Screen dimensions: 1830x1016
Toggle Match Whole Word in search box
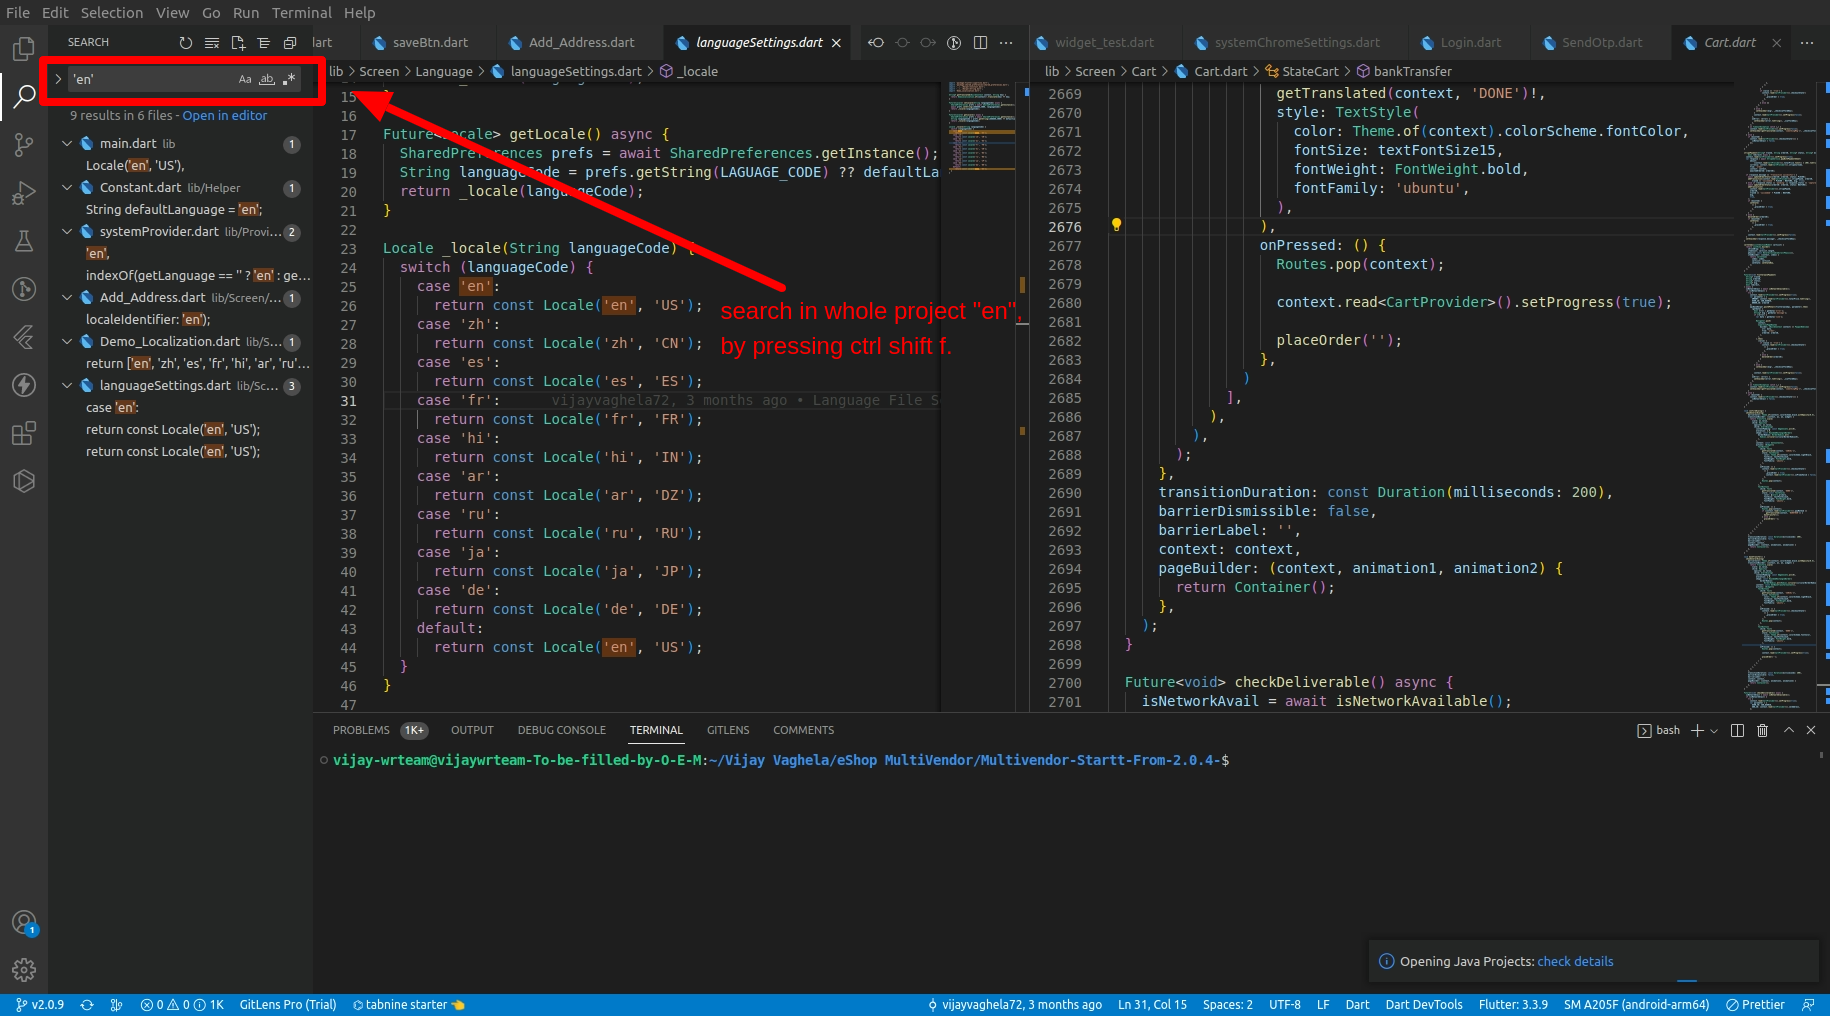coord(267,79)
